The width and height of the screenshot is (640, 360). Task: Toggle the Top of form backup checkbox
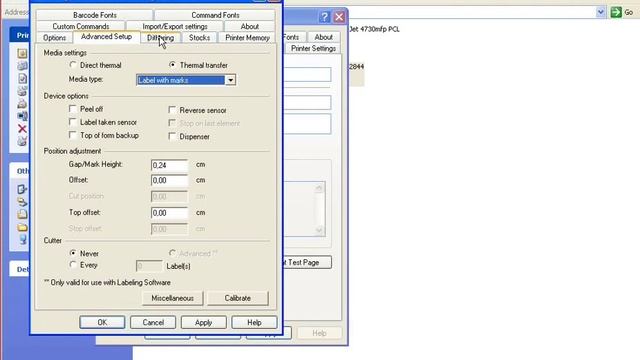coord(73,135)
